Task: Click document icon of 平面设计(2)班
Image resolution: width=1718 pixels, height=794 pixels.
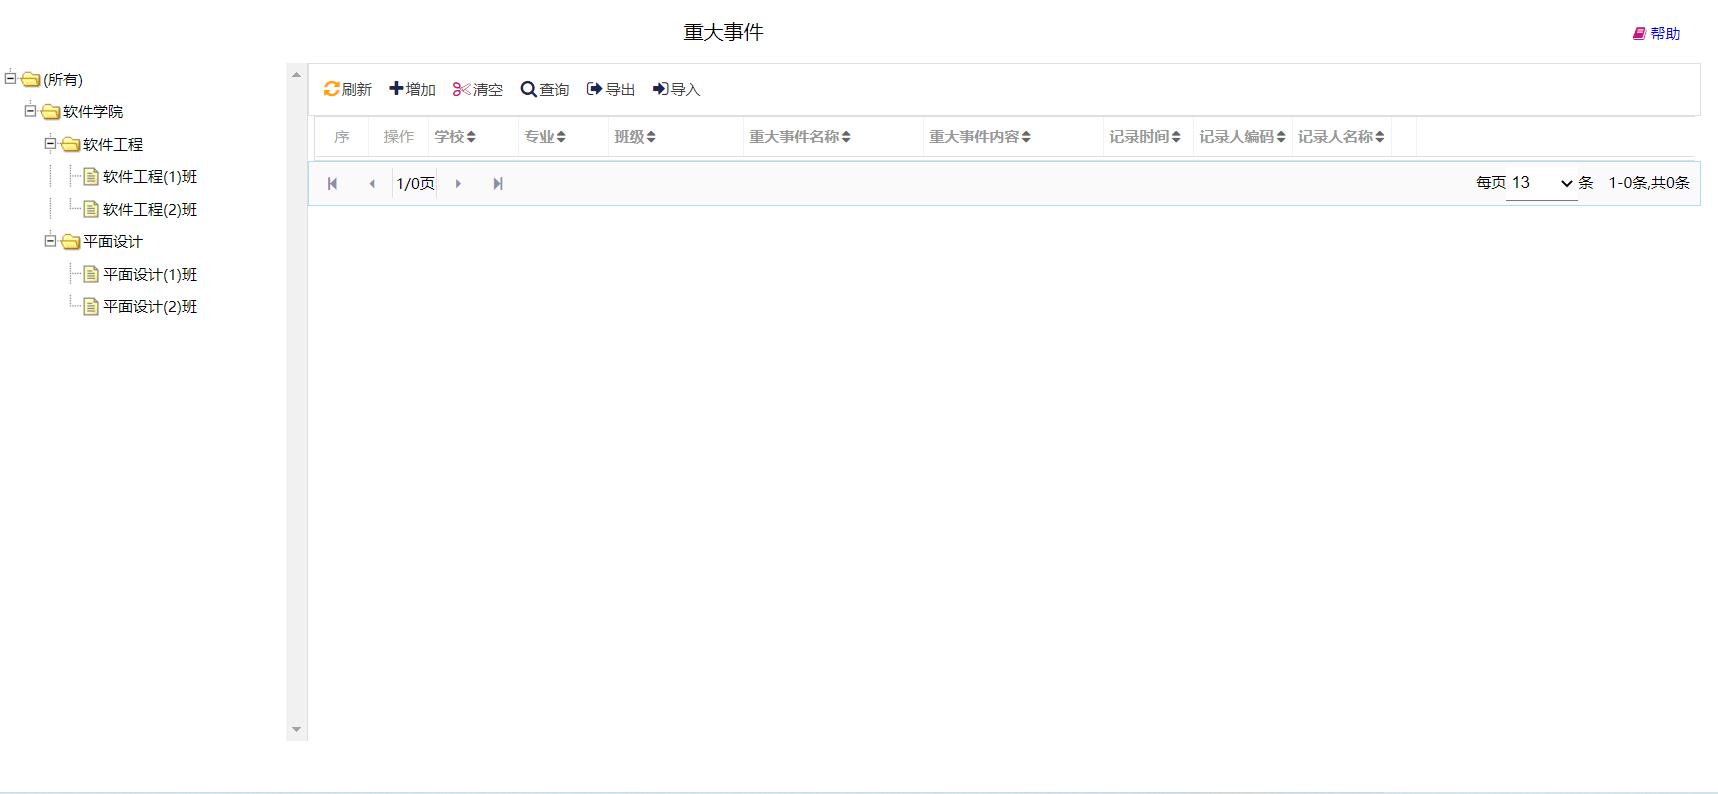Action: point(91,306)
